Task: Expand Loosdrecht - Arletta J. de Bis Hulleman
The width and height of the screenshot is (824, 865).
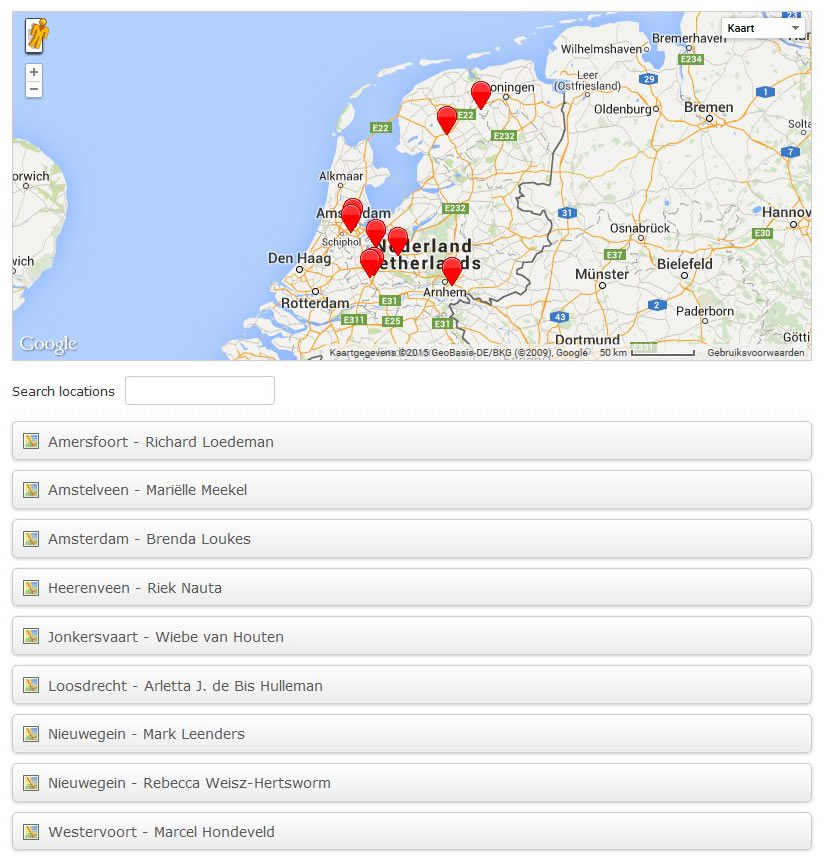Action: click(x=412, y=686)
